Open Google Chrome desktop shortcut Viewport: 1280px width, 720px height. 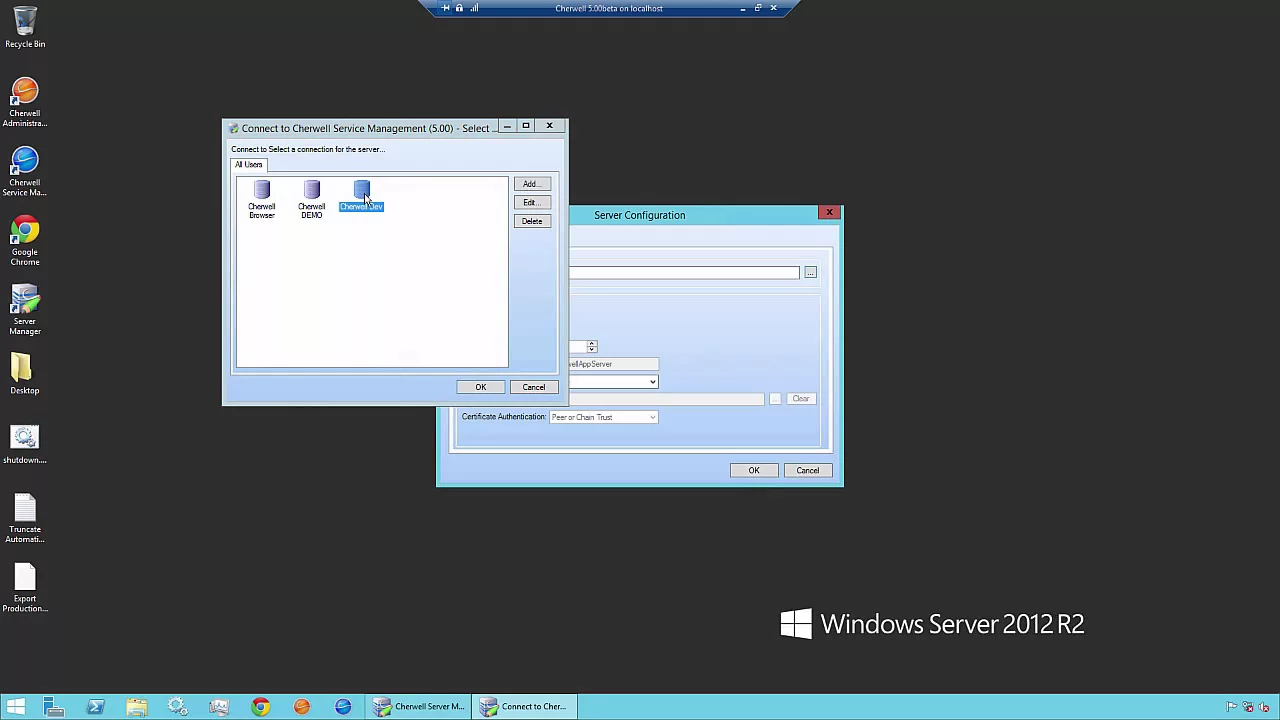click(x=25, y=242)
